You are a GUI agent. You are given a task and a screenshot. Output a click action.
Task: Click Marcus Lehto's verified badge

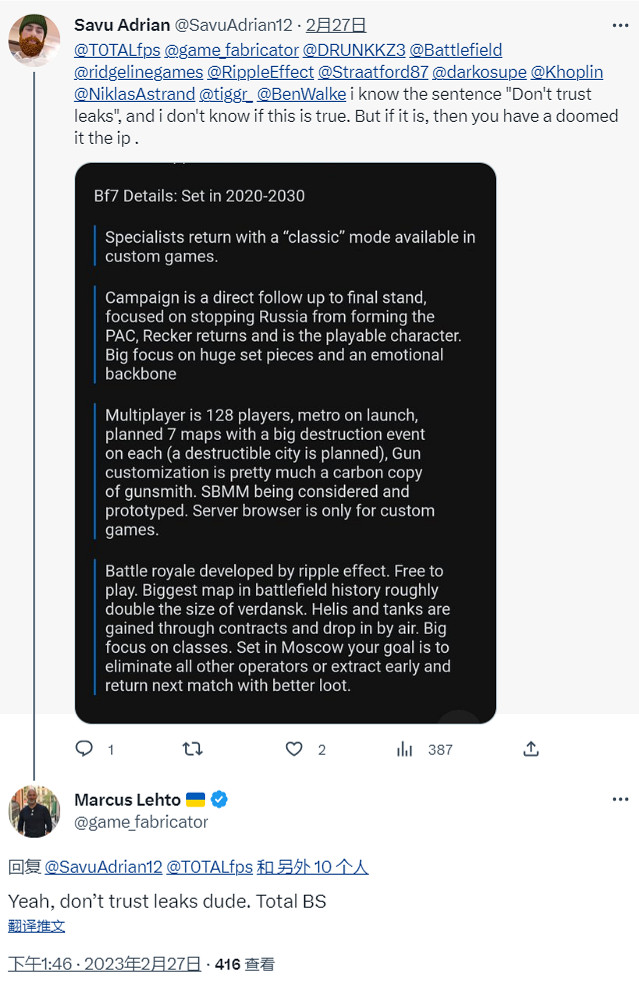click(x=219, y=799)
